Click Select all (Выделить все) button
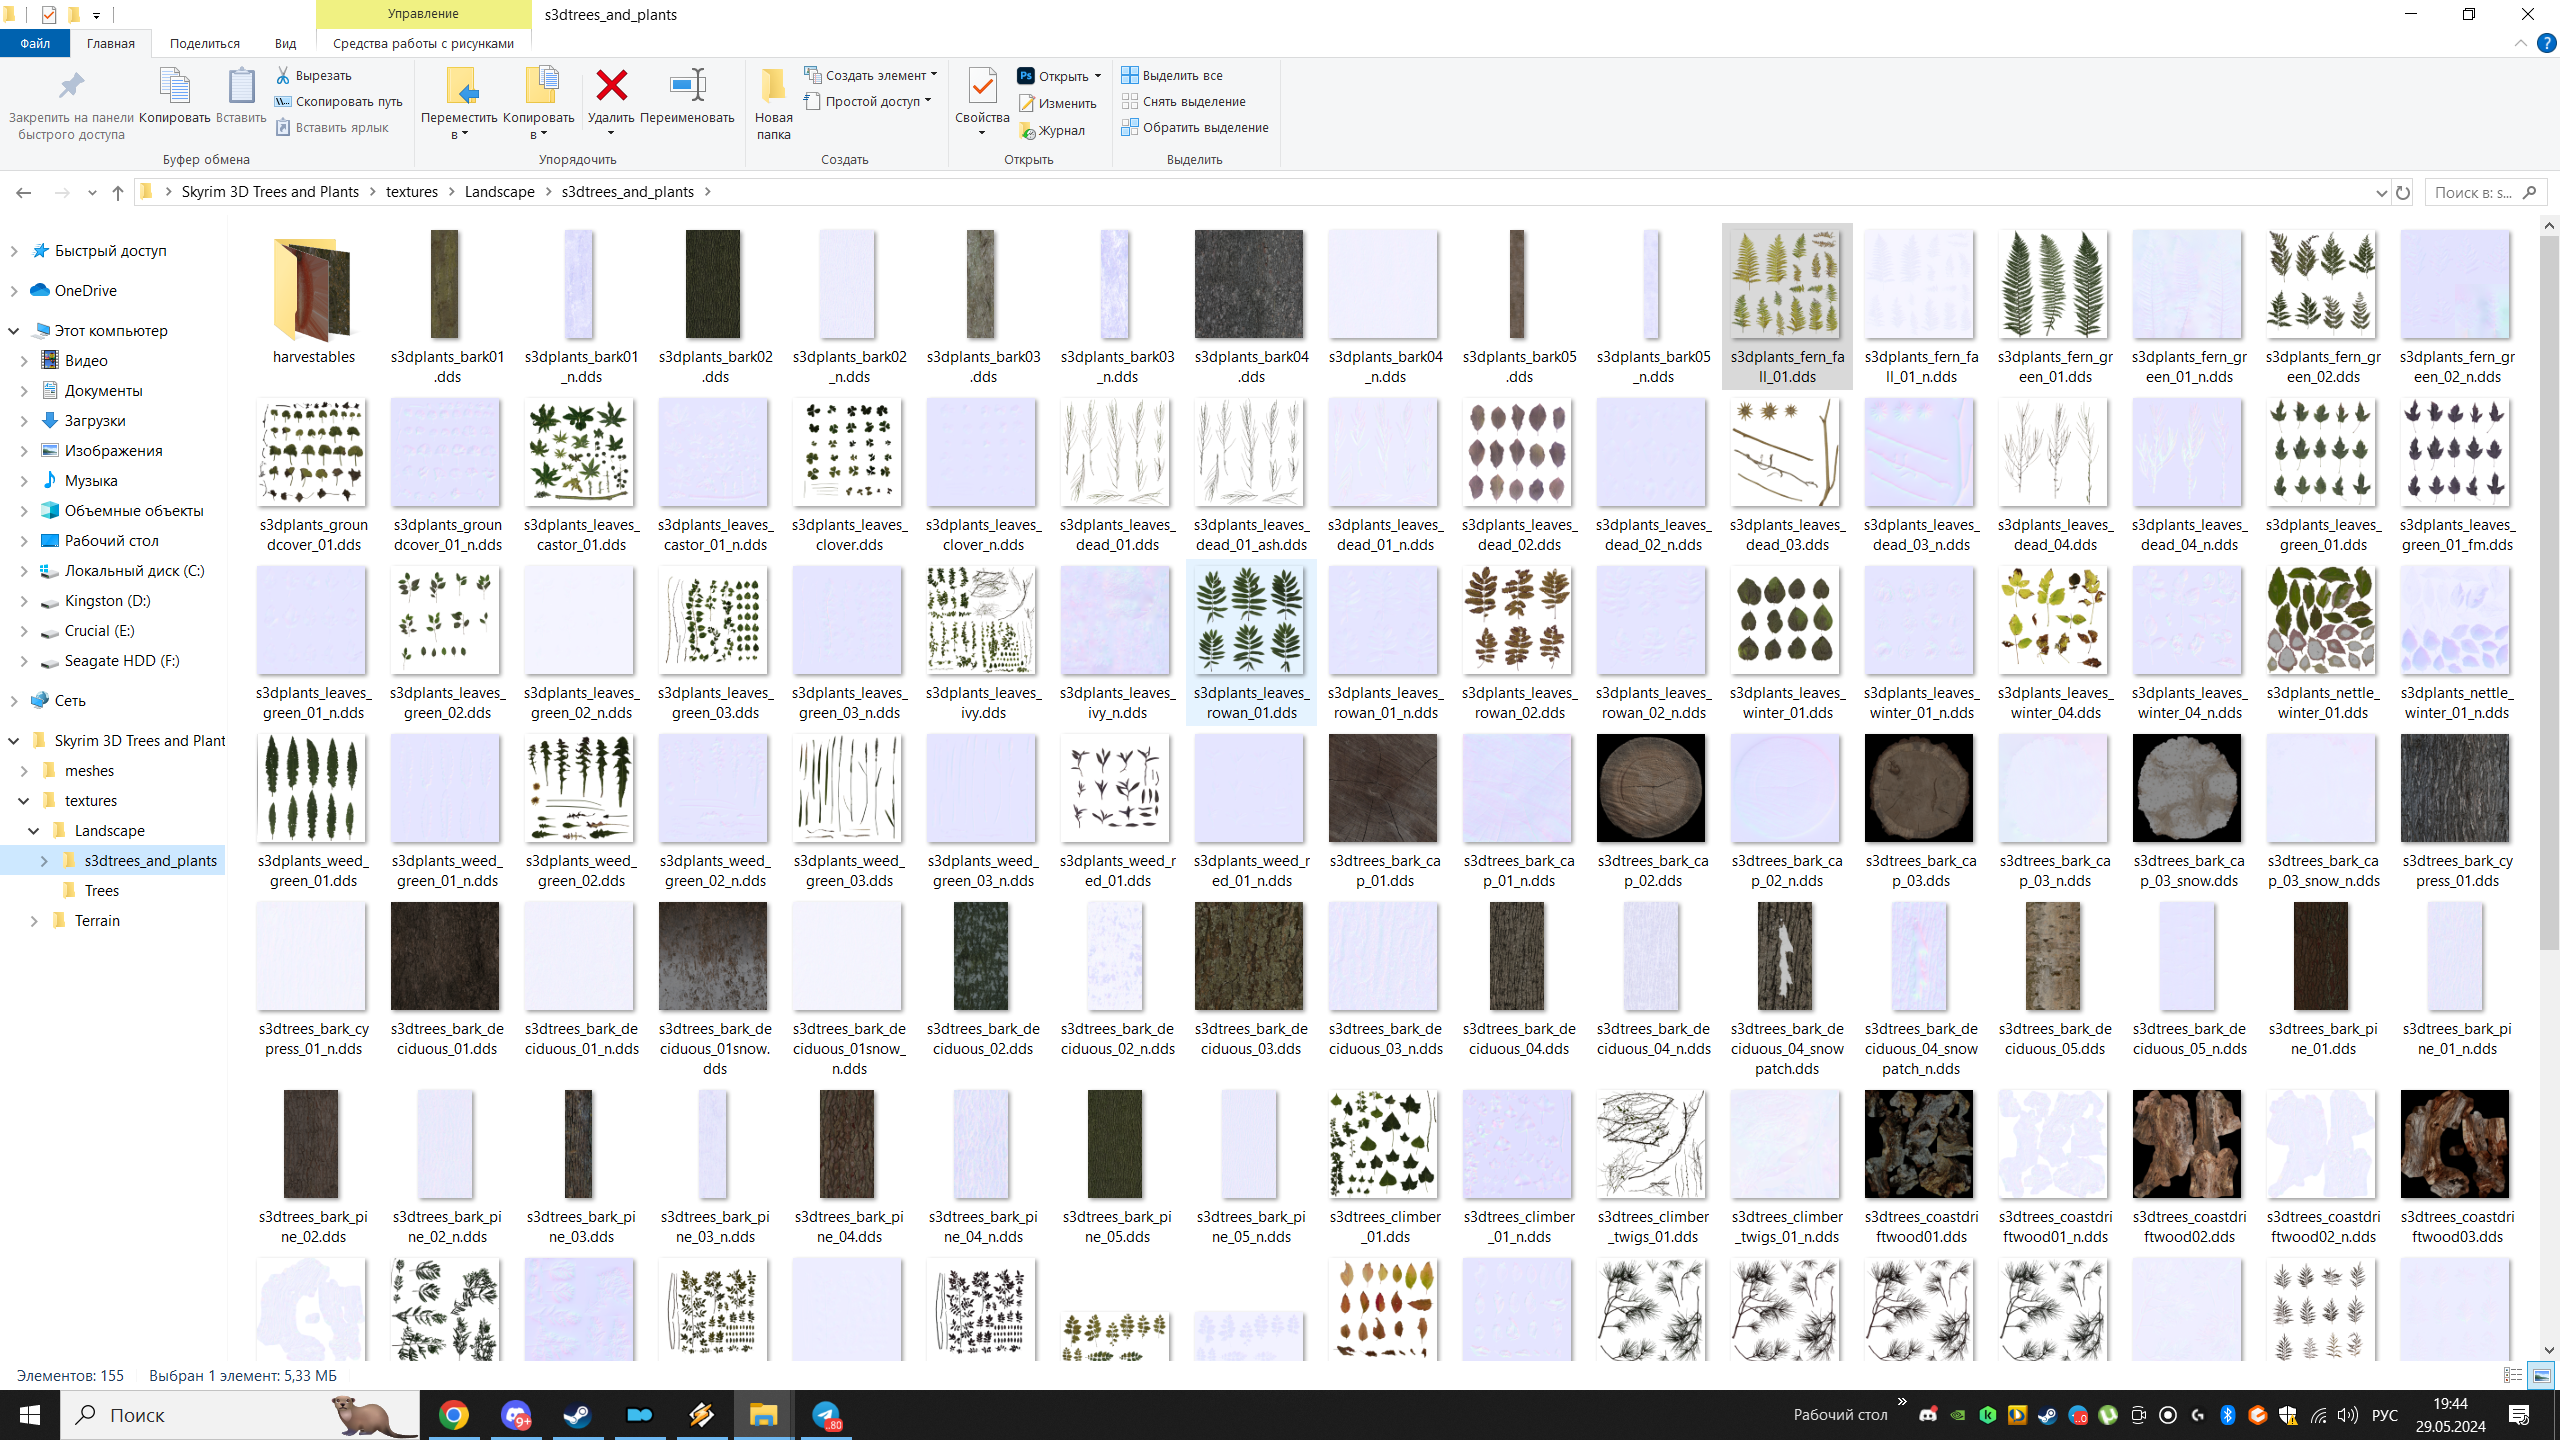The image size is (2560, 1440). 1172,75
